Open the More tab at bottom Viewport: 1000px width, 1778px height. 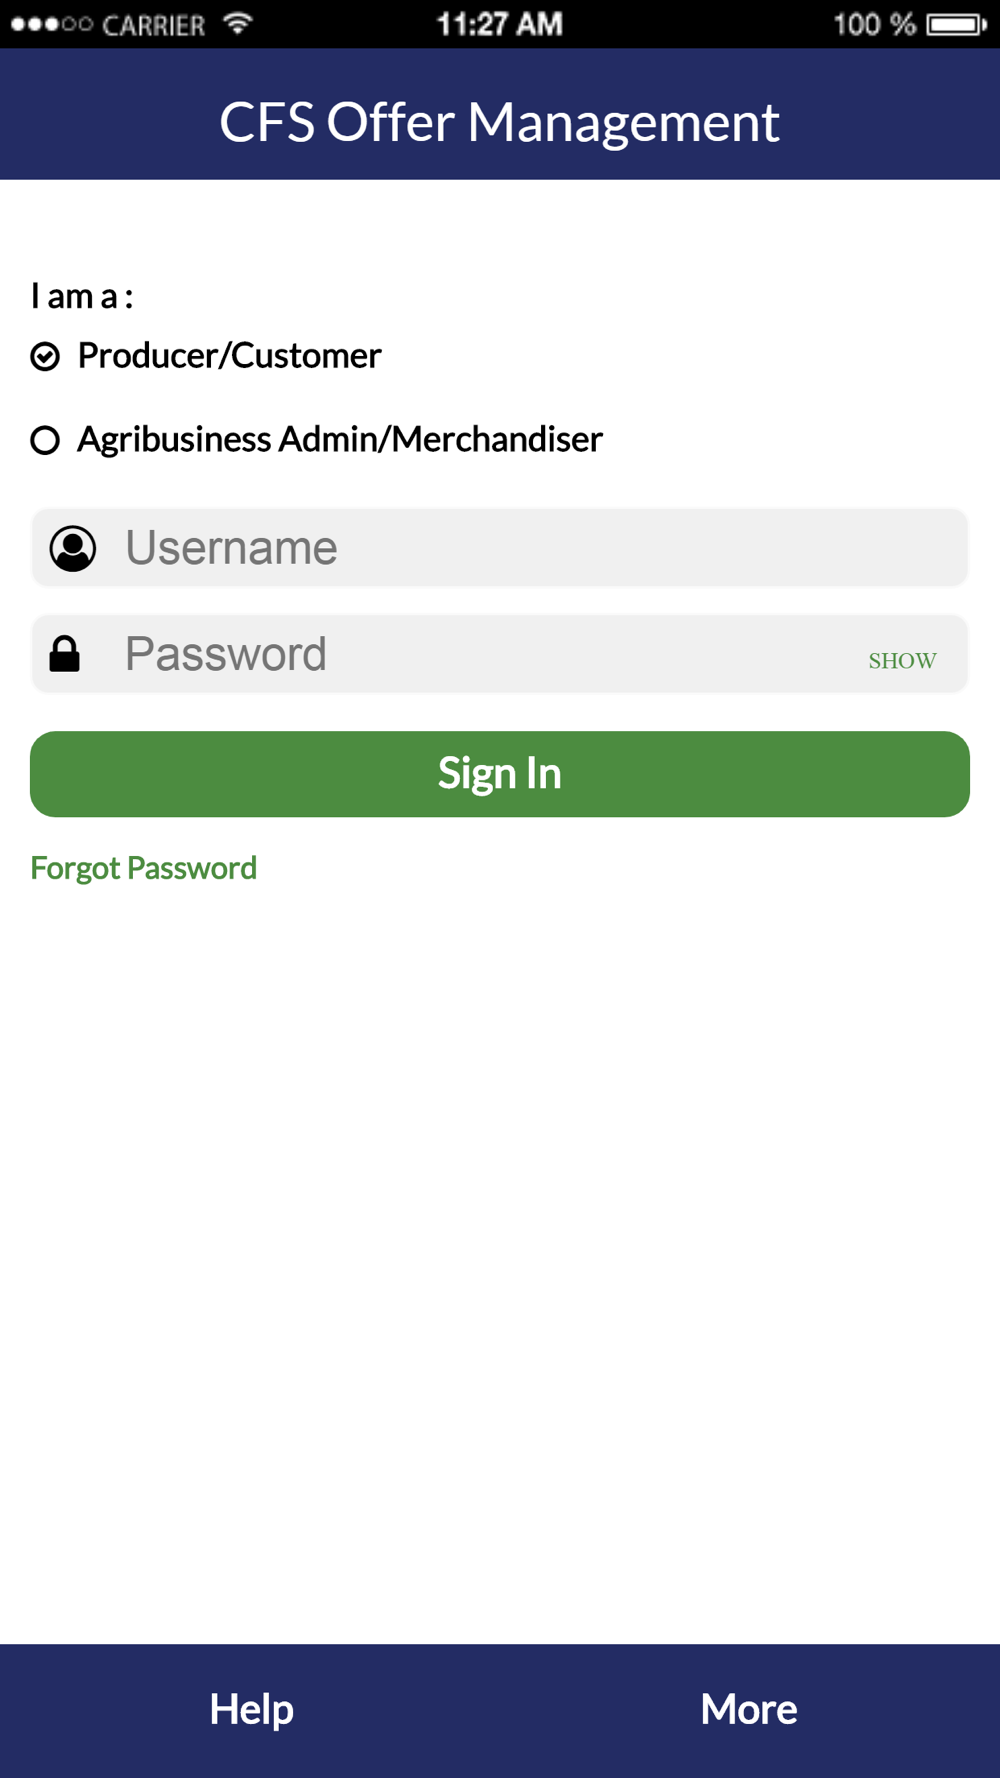749,1709
